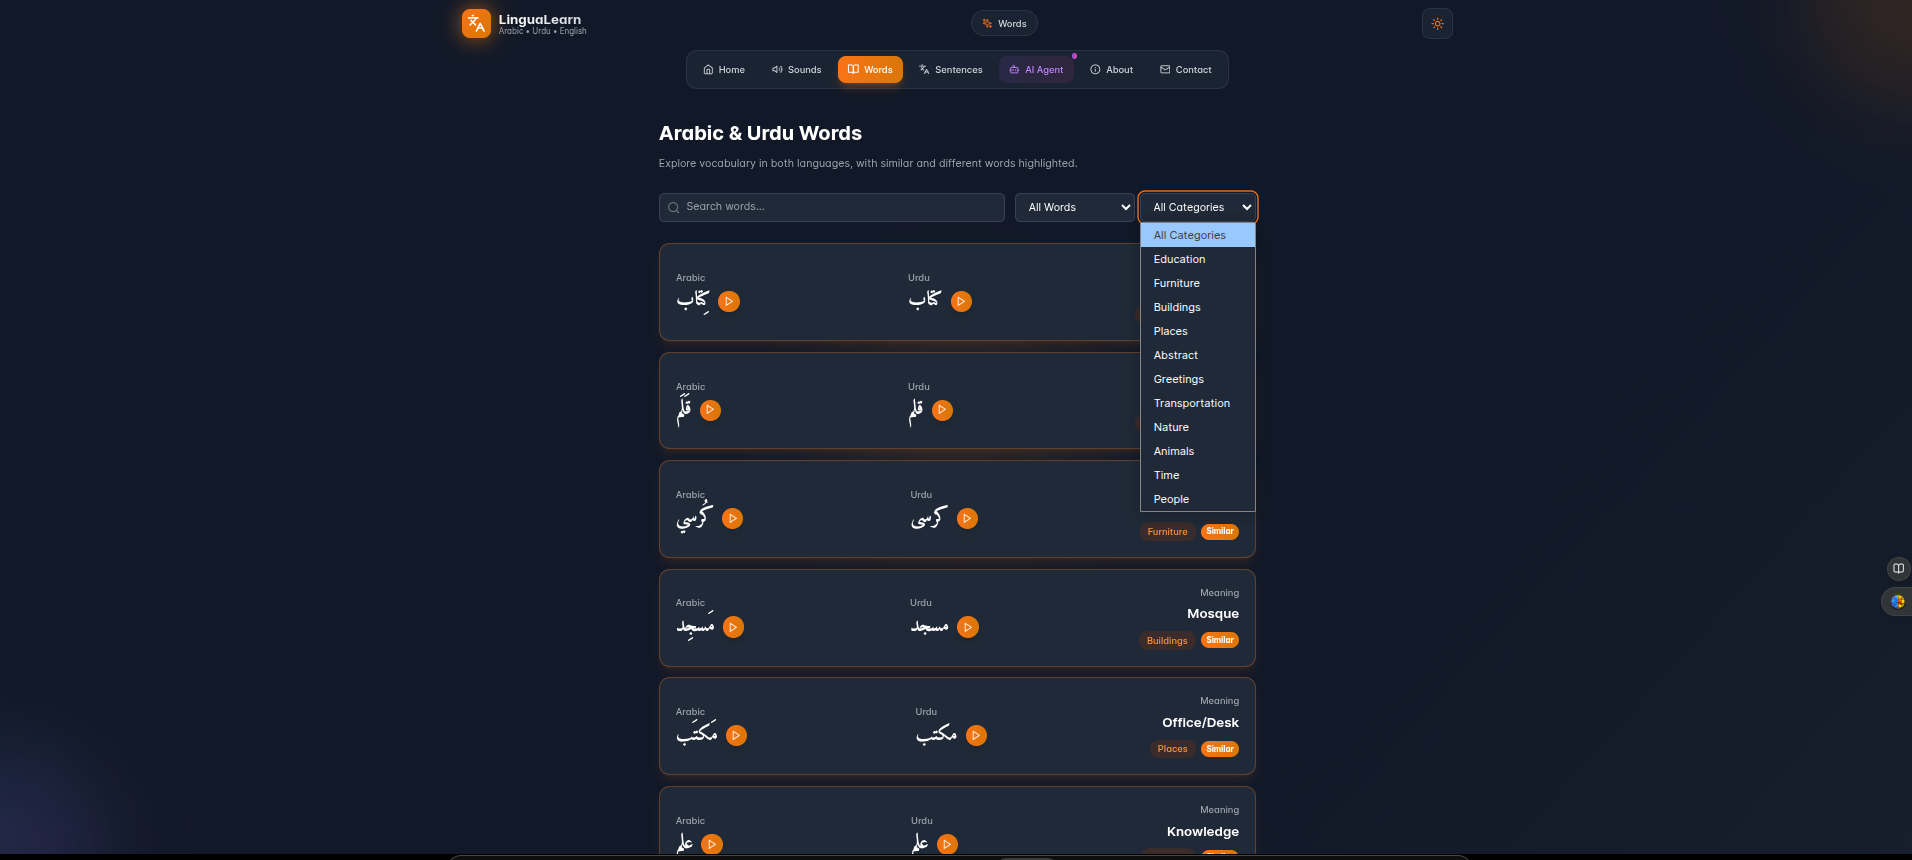This screenshot has width=1912, height=860.
Task: Open the Sounds nav tab
Action: [796, 70]
